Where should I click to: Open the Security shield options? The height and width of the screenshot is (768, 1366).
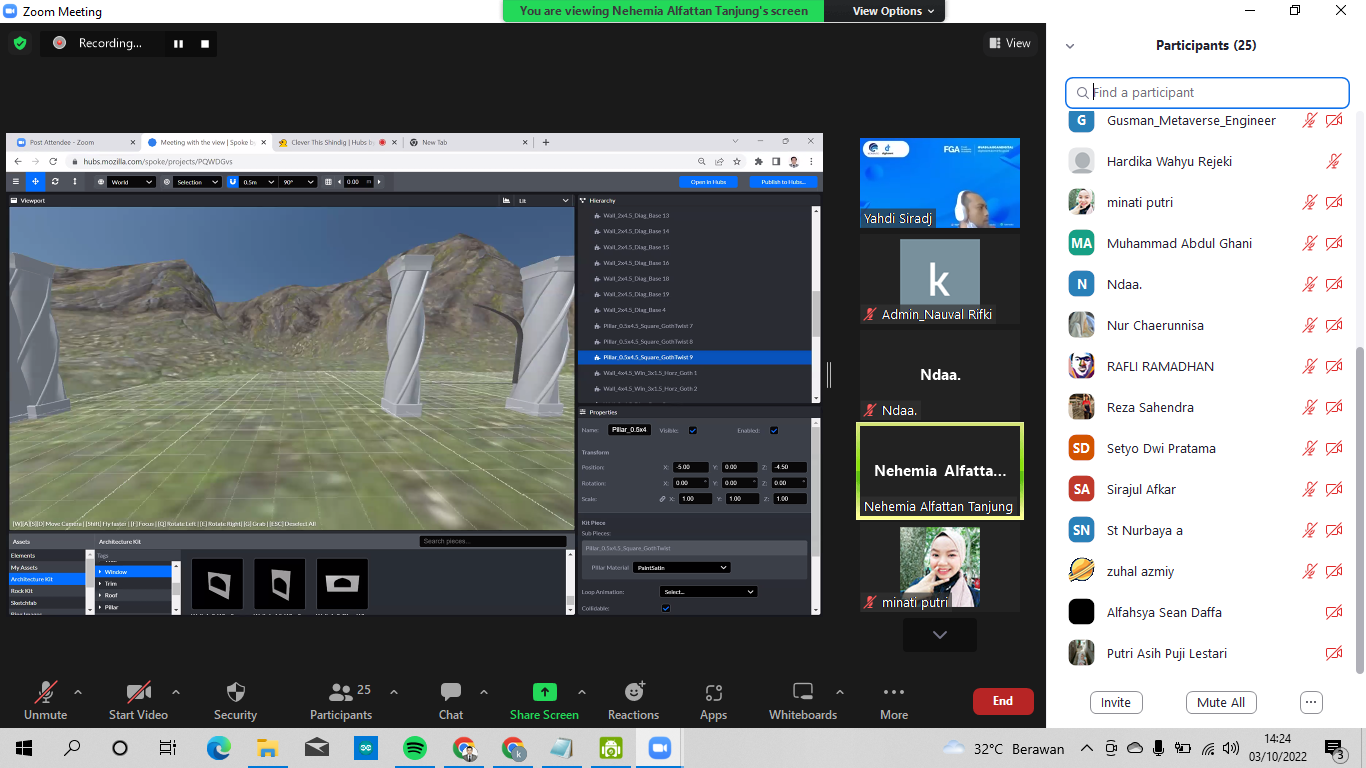(235, 692)
